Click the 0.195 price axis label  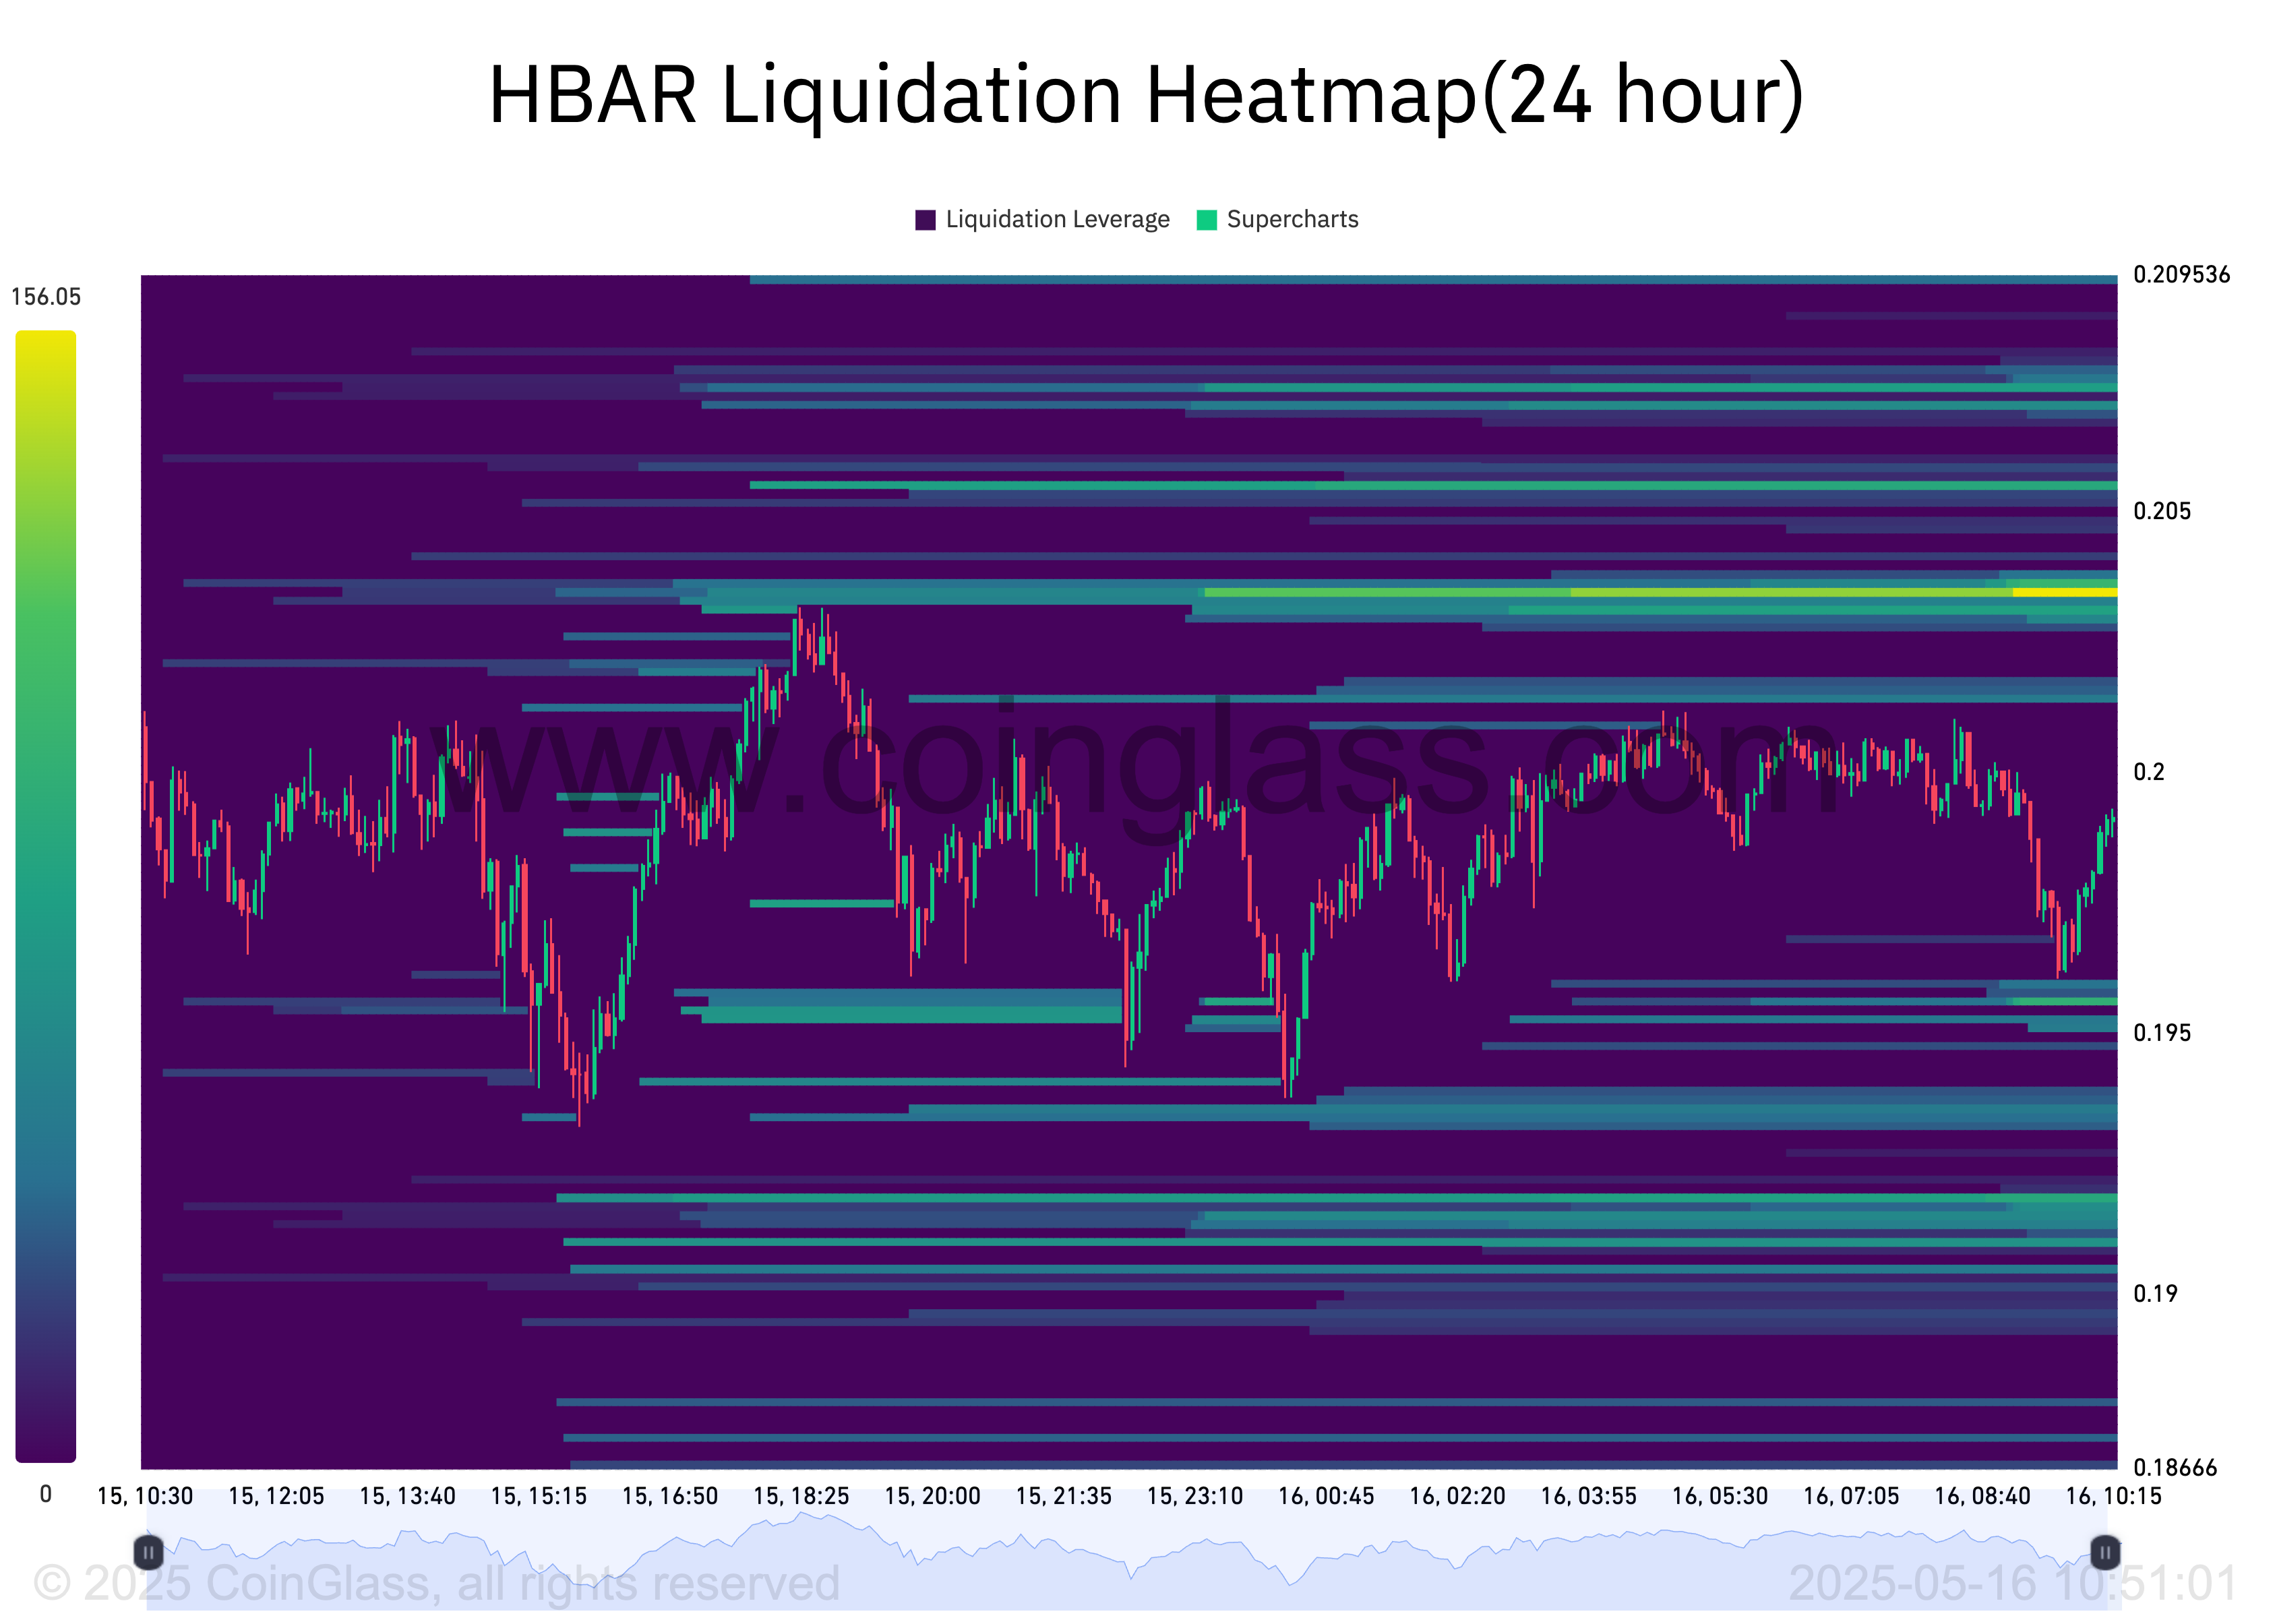point(2161,1033)
